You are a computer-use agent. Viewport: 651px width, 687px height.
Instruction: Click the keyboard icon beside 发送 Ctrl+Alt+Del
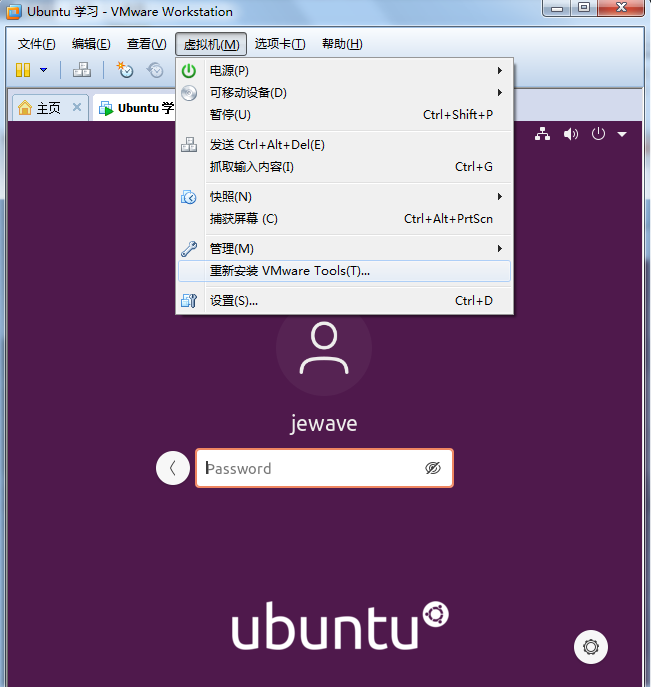189,145
